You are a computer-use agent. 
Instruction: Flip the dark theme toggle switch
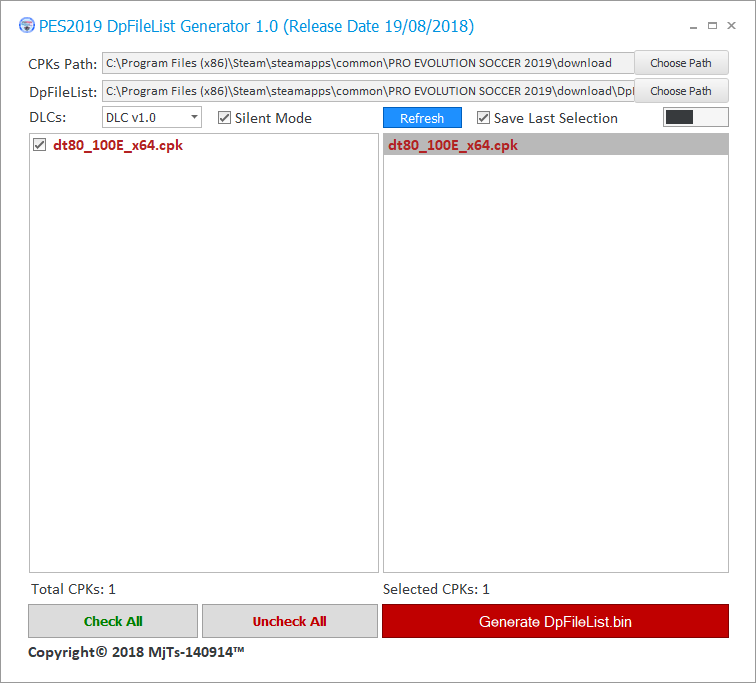tap(696, 117)
